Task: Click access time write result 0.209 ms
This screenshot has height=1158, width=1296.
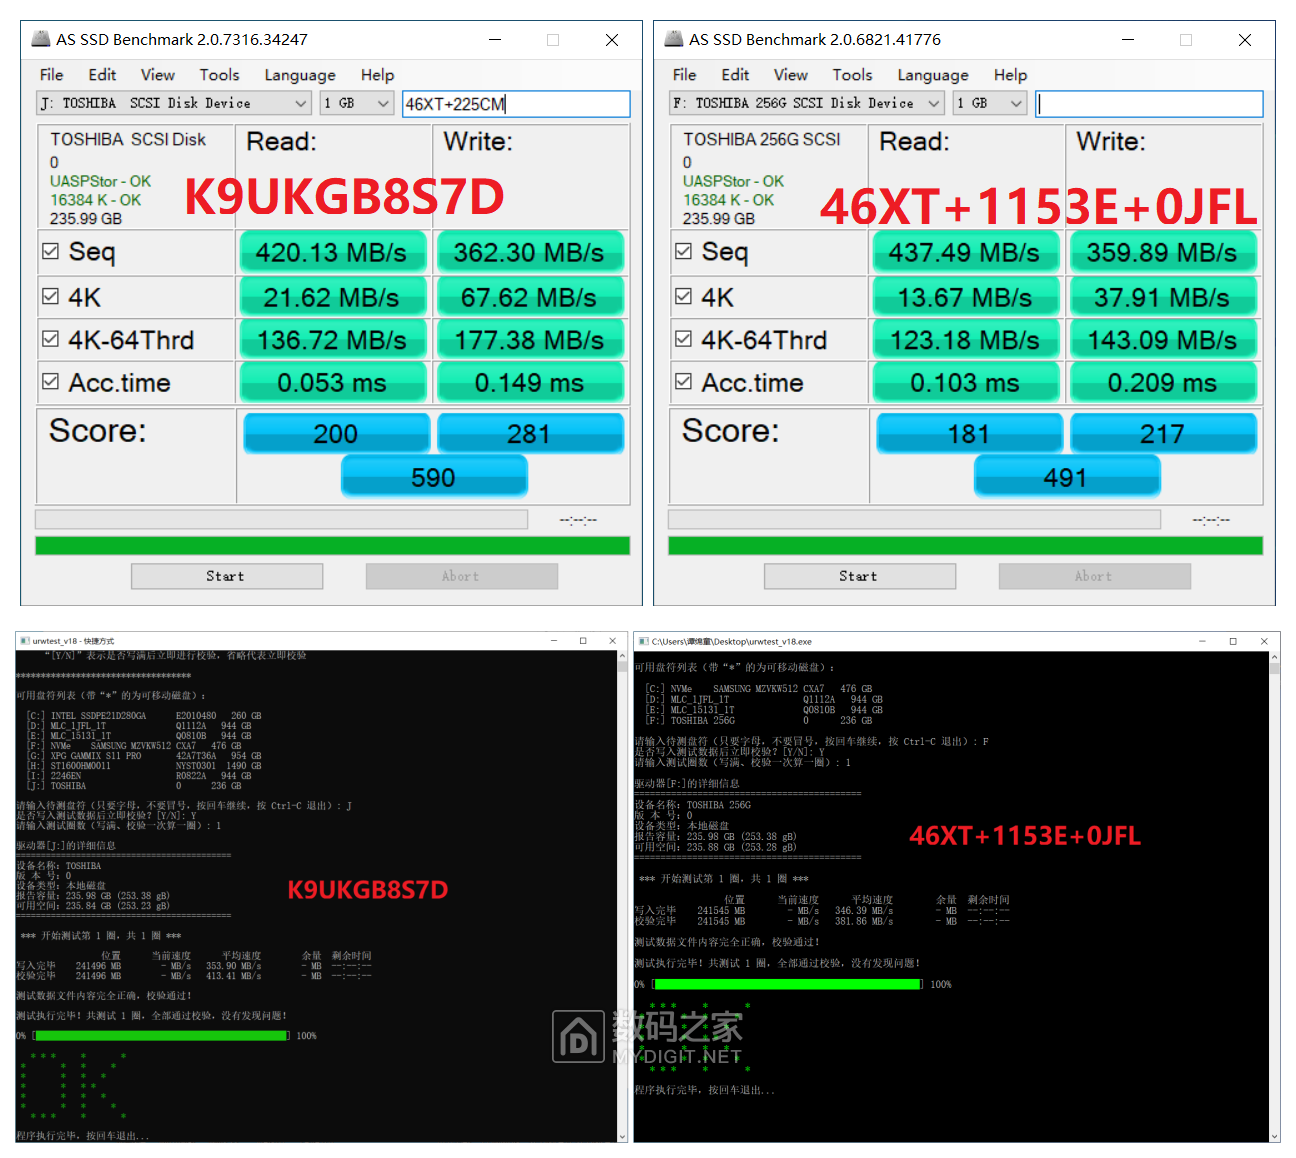Action: (x=1163, y=382)
